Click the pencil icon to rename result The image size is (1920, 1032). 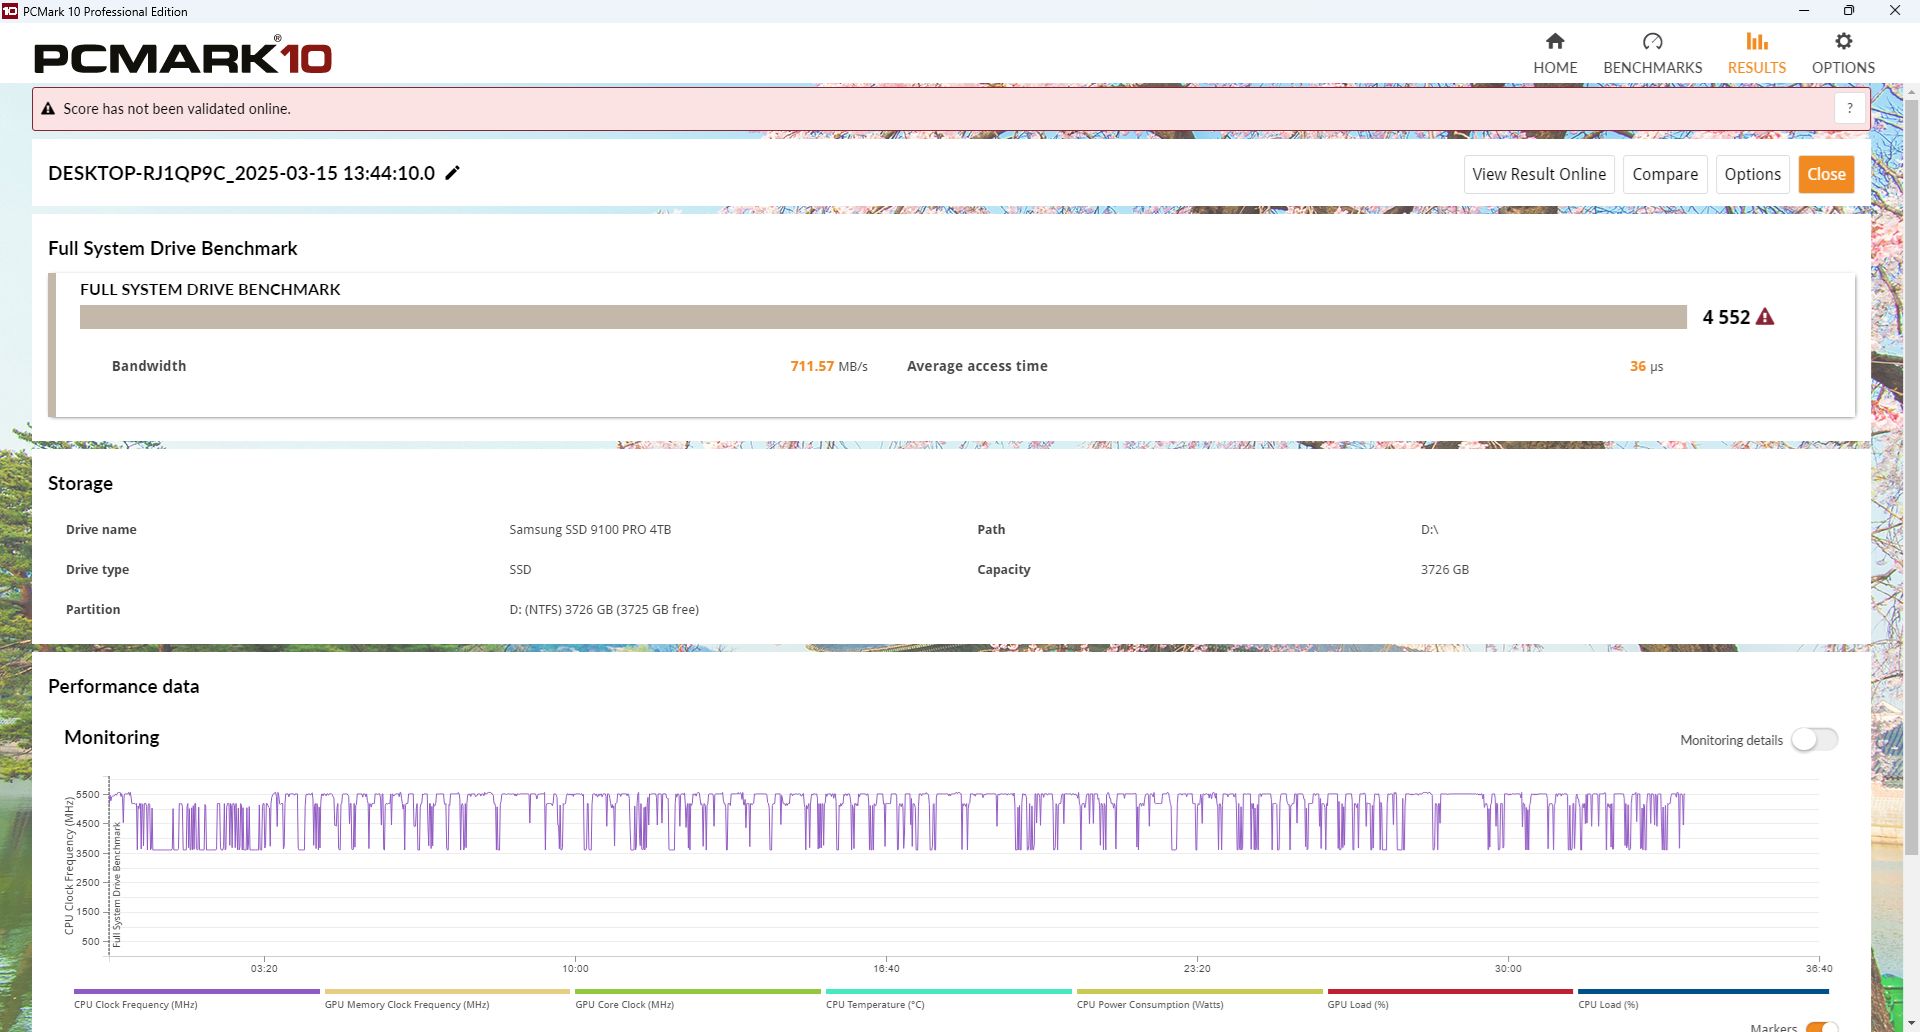click(453, 173)
